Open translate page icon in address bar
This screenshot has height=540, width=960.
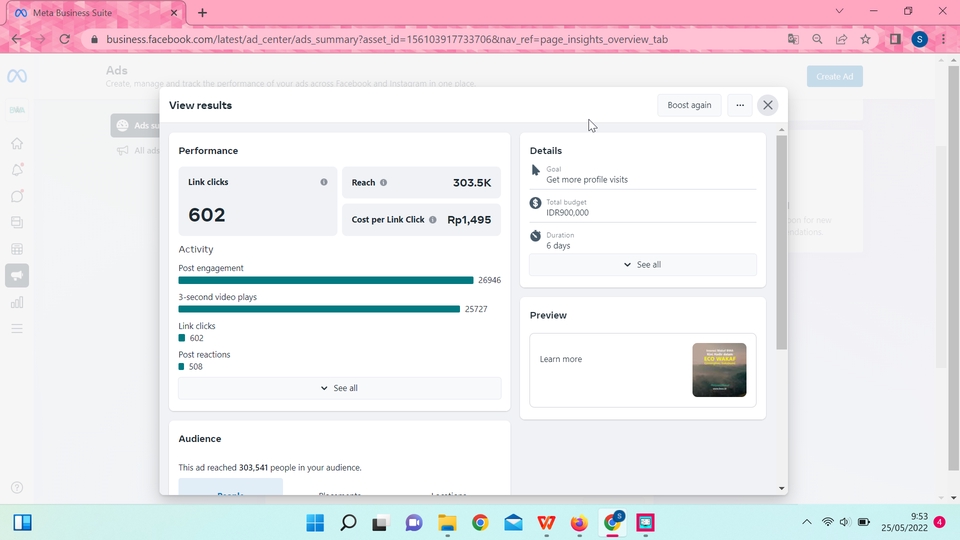pyautogui.click(x=793, y=39)
